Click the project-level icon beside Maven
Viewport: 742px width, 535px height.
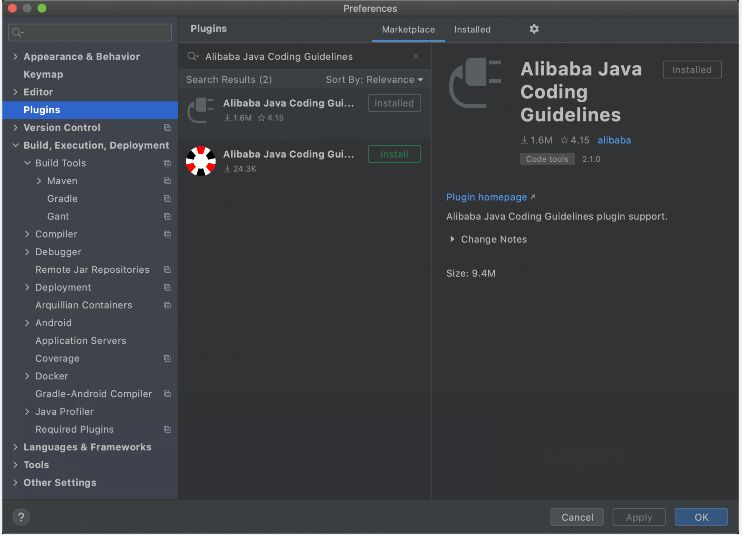point(167,181)
